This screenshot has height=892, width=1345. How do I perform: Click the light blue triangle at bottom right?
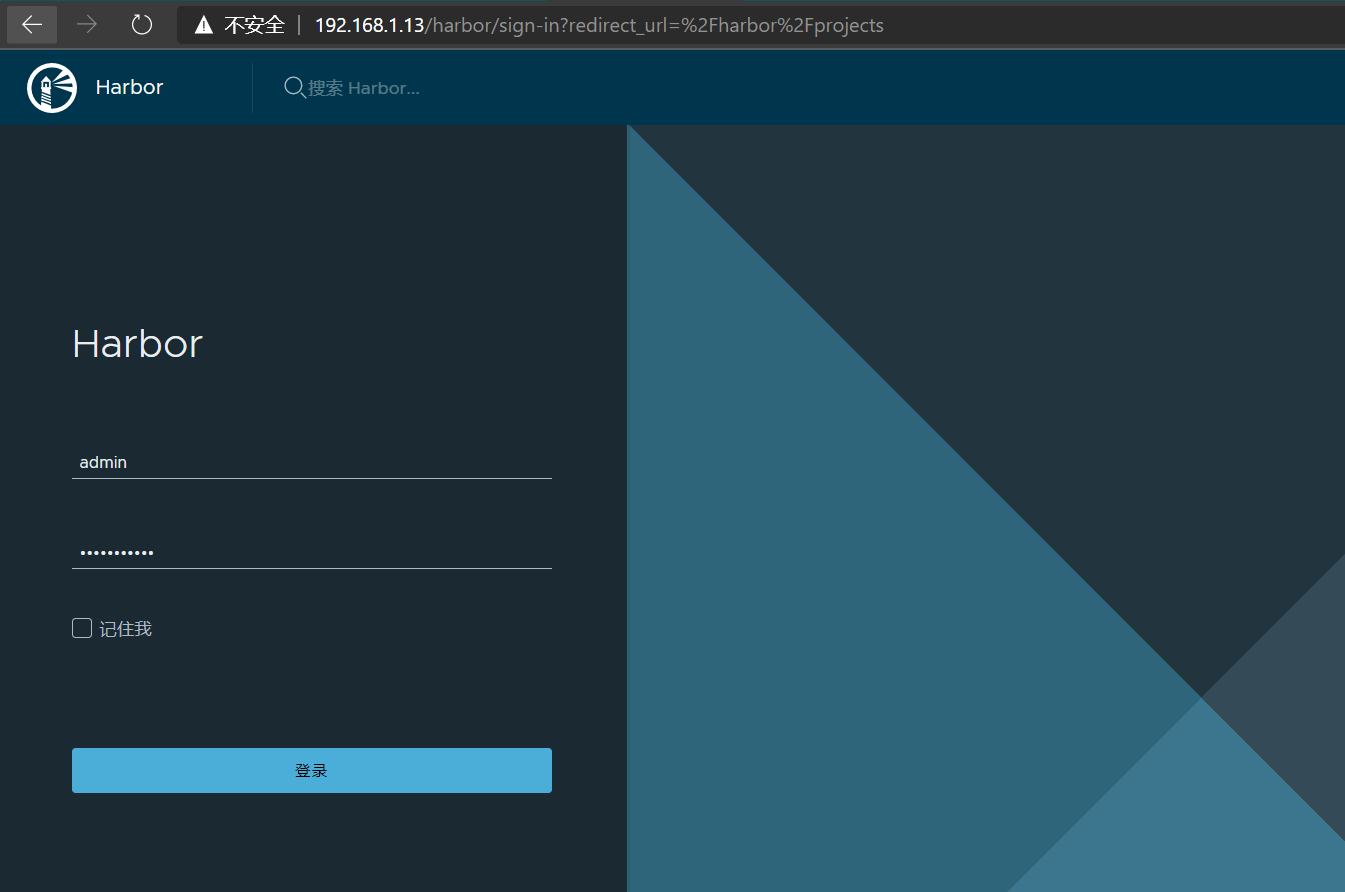(x=1200, y=820)
